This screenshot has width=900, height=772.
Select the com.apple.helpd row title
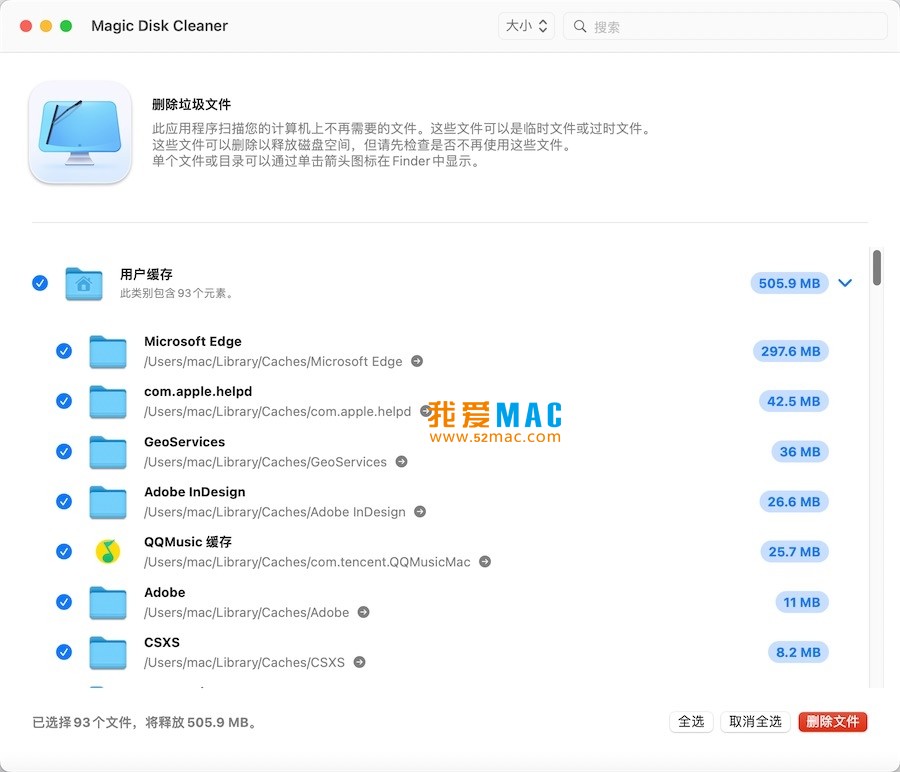pyautogui.click(x=198, y=391)
